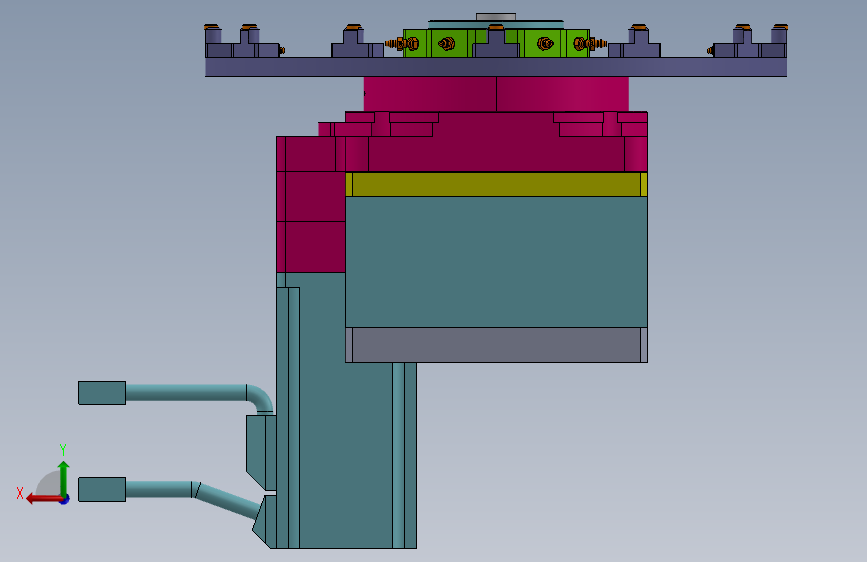867x562 pixels.
Task: Click the red X axis arrow of triad
Action: coord(43,499)
